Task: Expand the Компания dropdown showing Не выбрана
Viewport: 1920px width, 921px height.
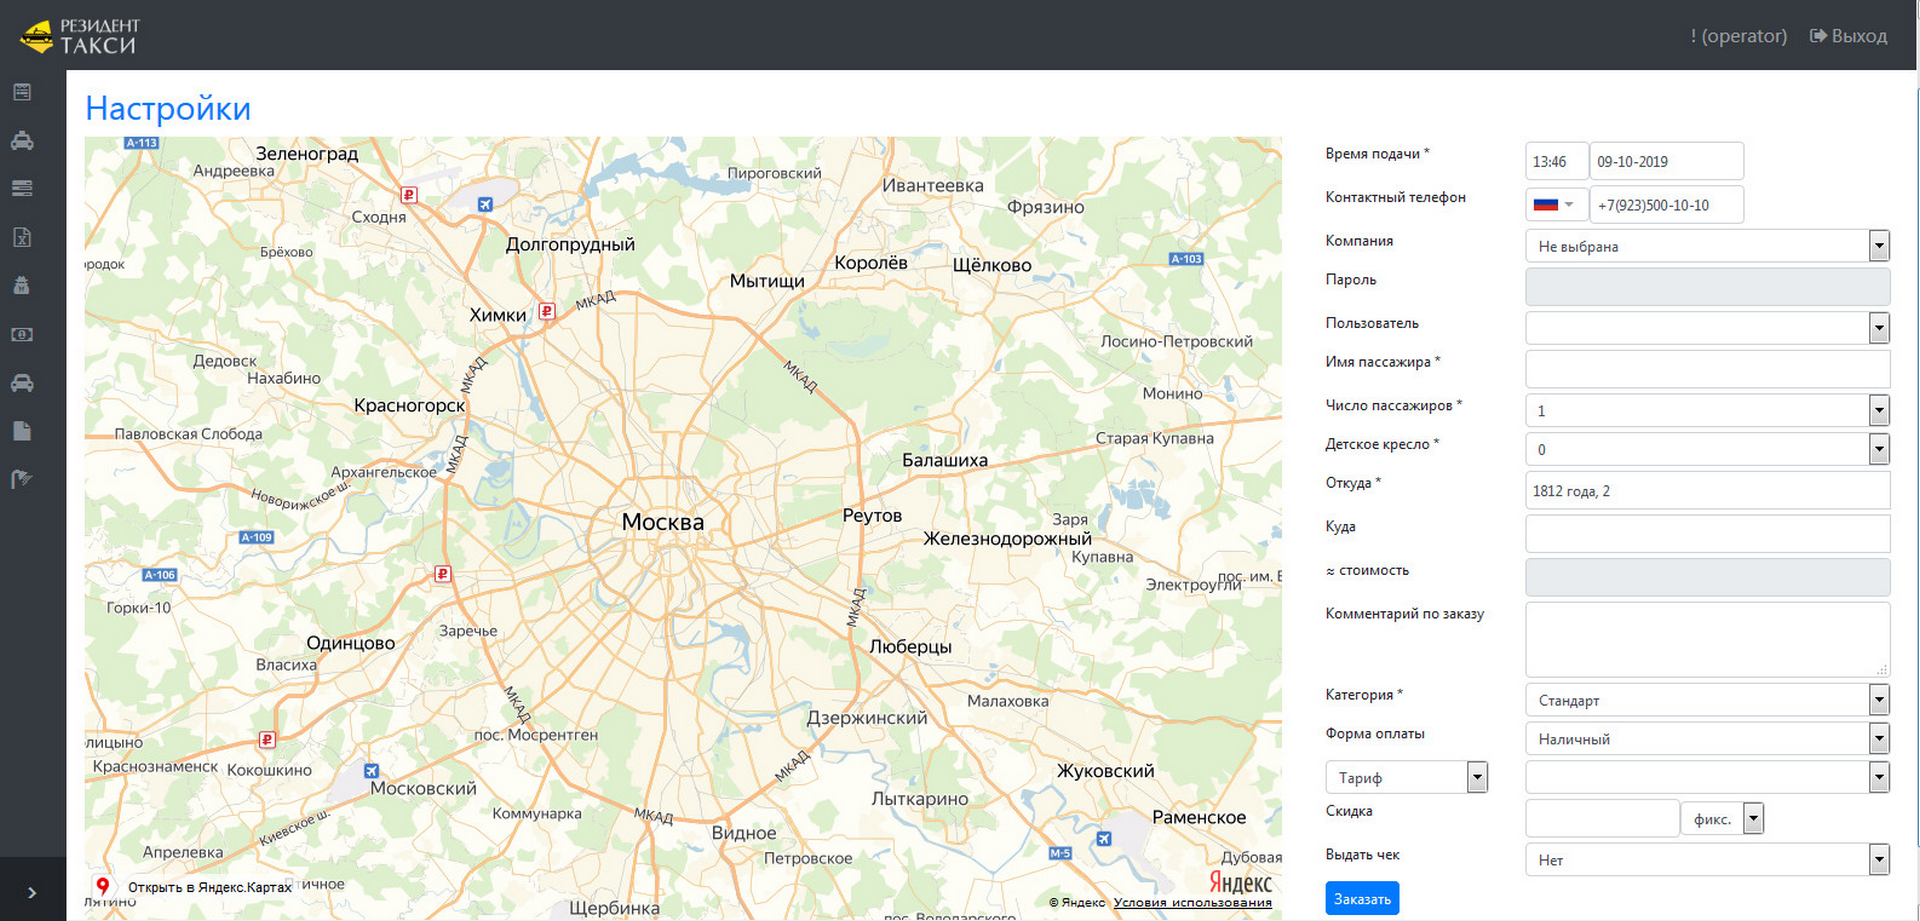Action: (x=1878, y=246)
